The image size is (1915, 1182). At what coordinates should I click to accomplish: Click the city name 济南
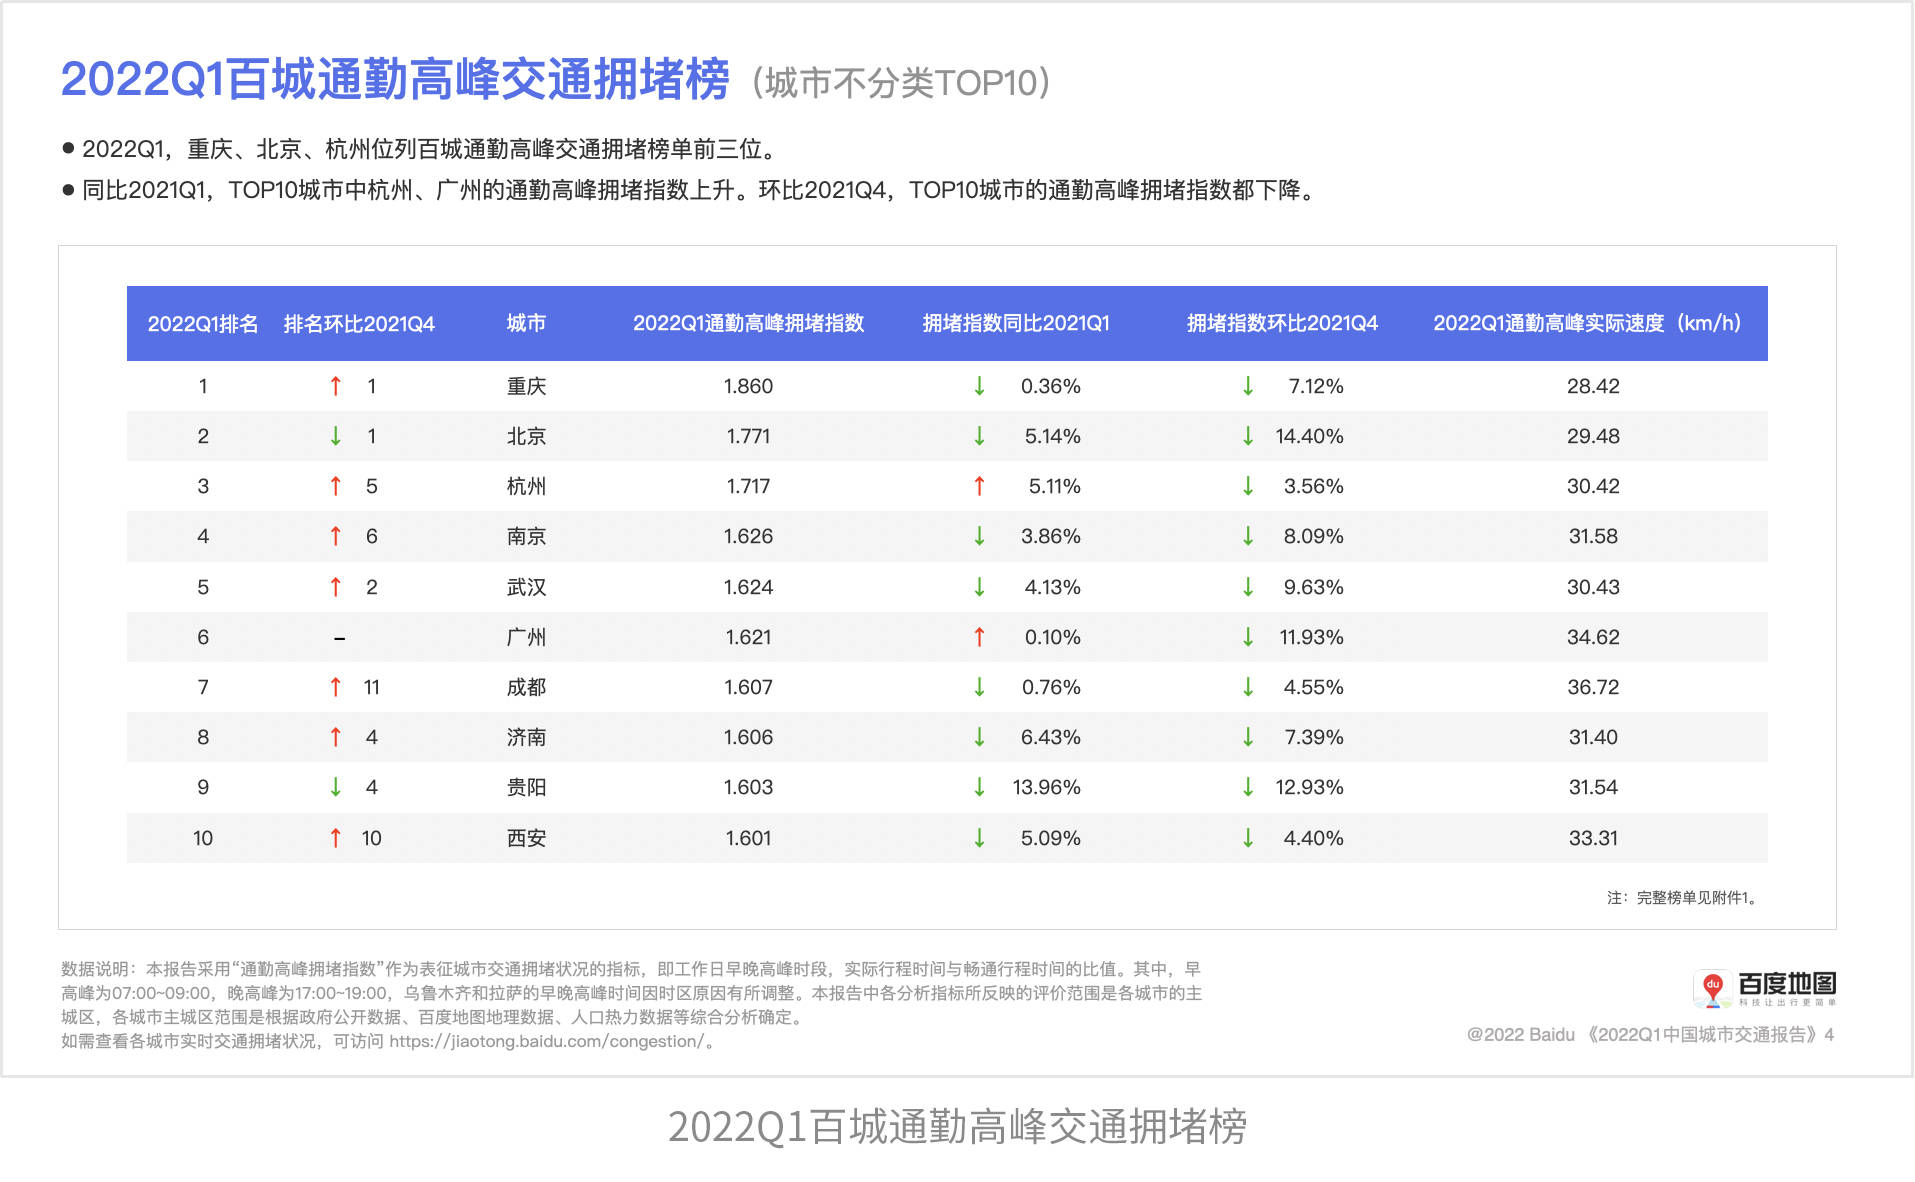pyautogui.click(x=526, y=737)
